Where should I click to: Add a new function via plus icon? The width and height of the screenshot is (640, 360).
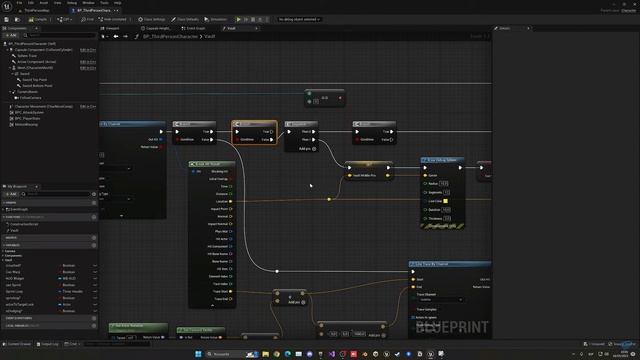click(94, 217)
